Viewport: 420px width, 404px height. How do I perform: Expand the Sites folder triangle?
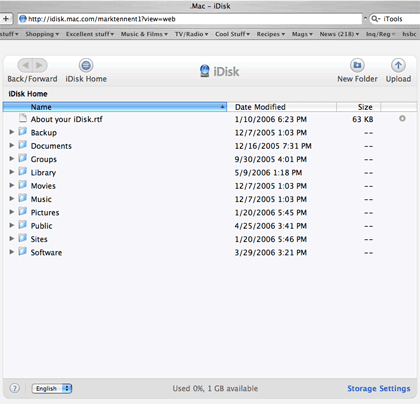[x=12, y=239]
